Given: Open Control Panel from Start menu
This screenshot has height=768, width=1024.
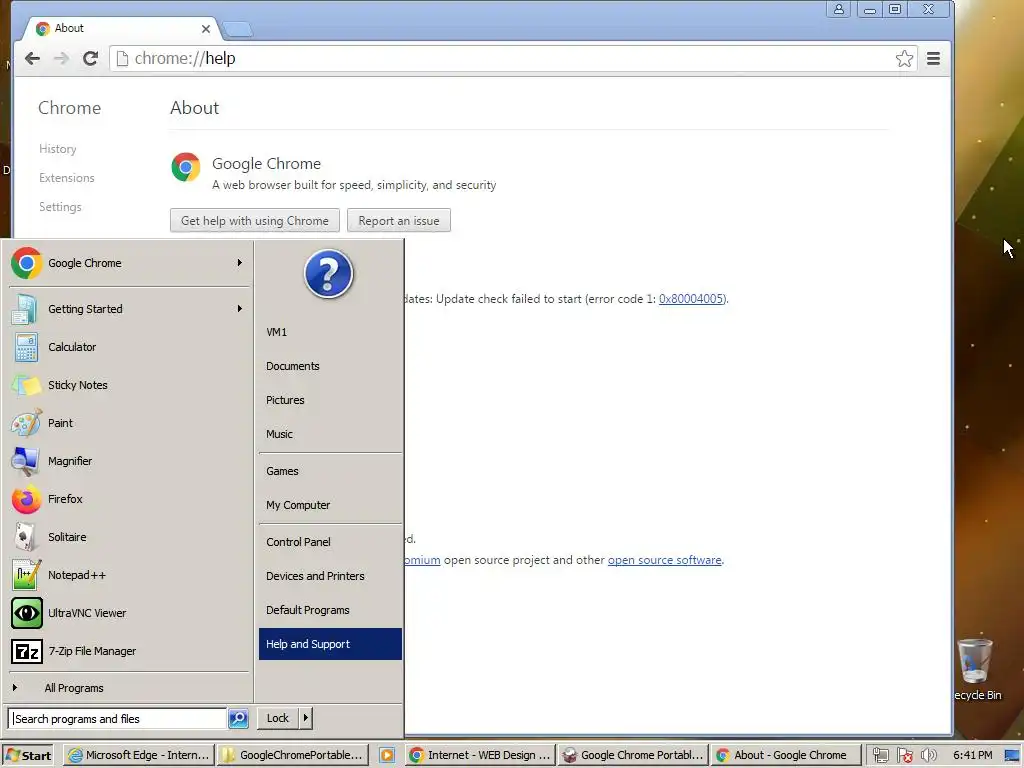Looking at the screenshot, I should (330, 542).
